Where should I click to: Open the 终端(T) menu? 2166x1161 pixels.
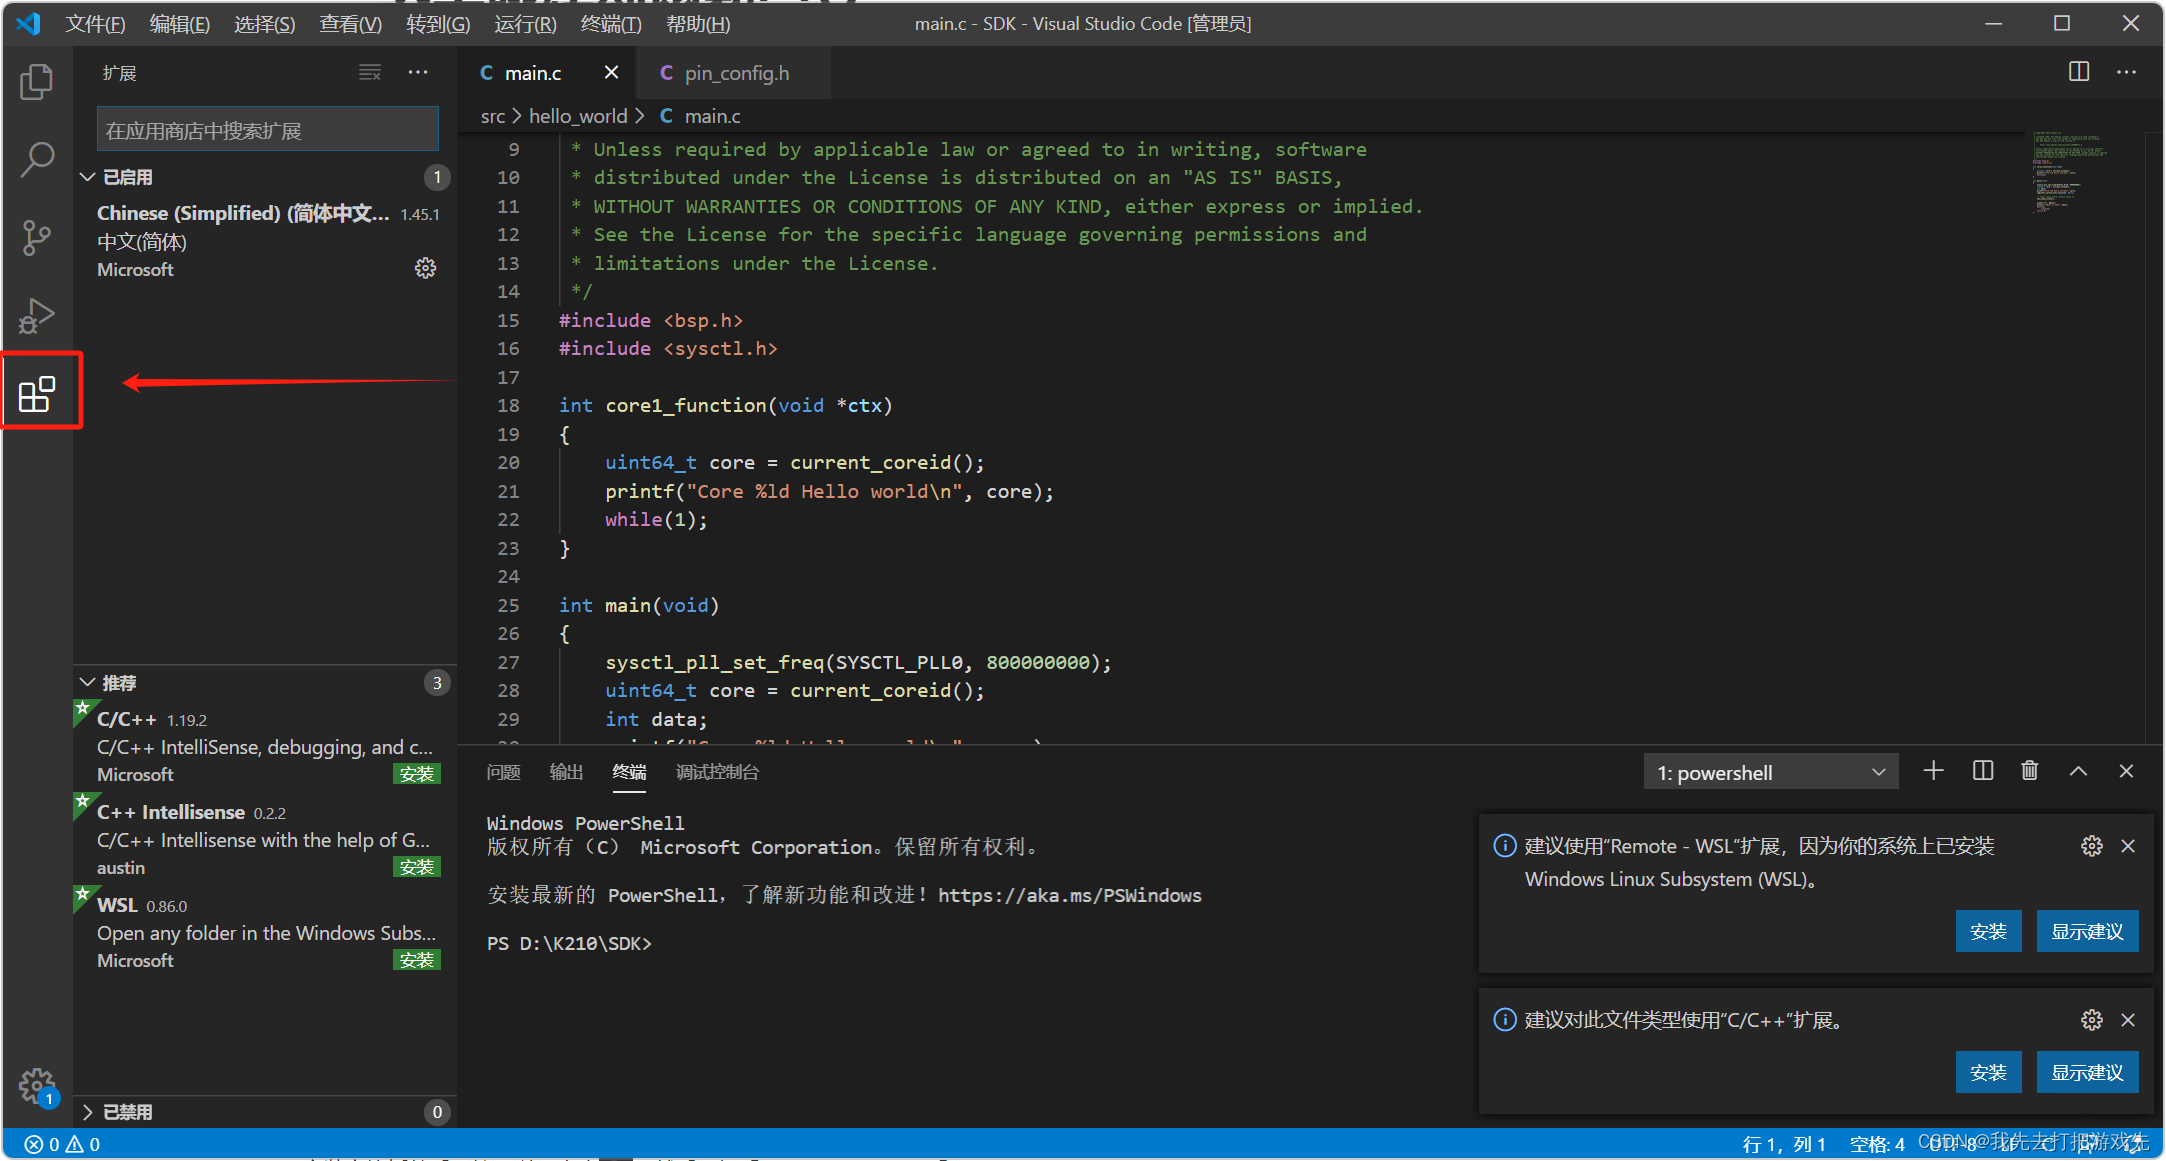click(611, 24)
